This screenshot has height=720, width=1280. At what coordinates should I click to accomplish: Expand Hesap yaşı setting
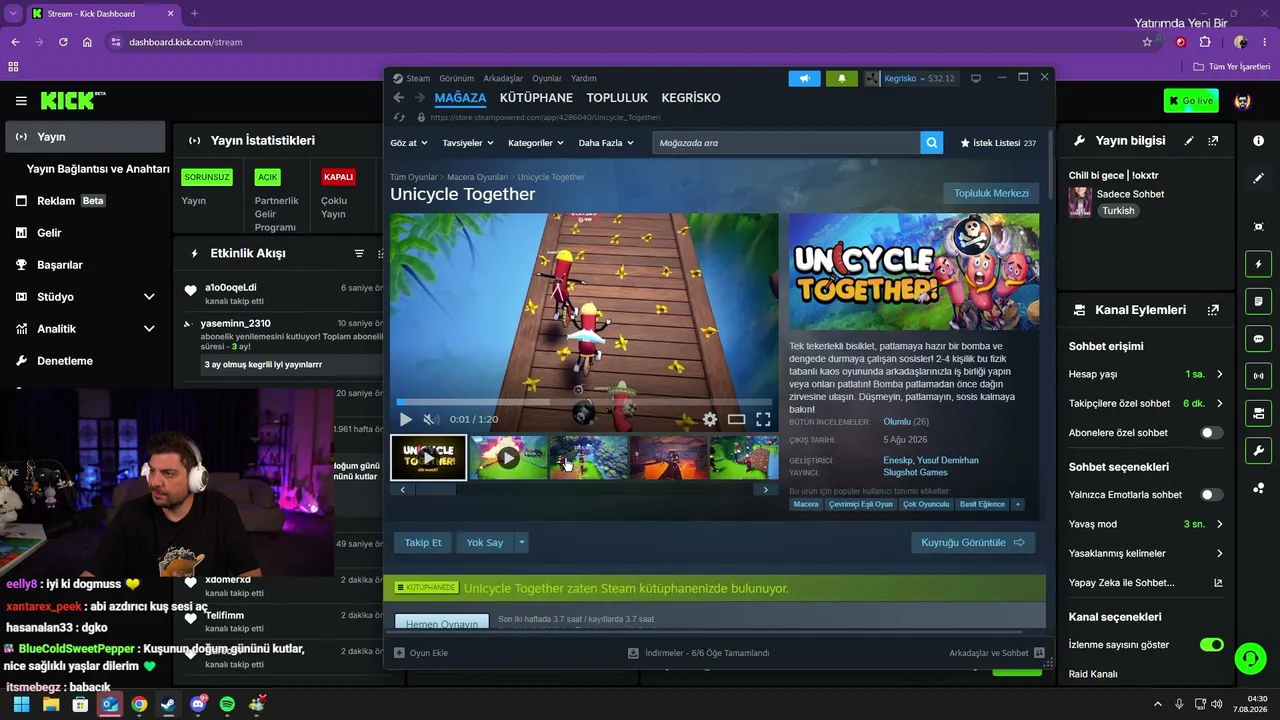(1219, 374)
